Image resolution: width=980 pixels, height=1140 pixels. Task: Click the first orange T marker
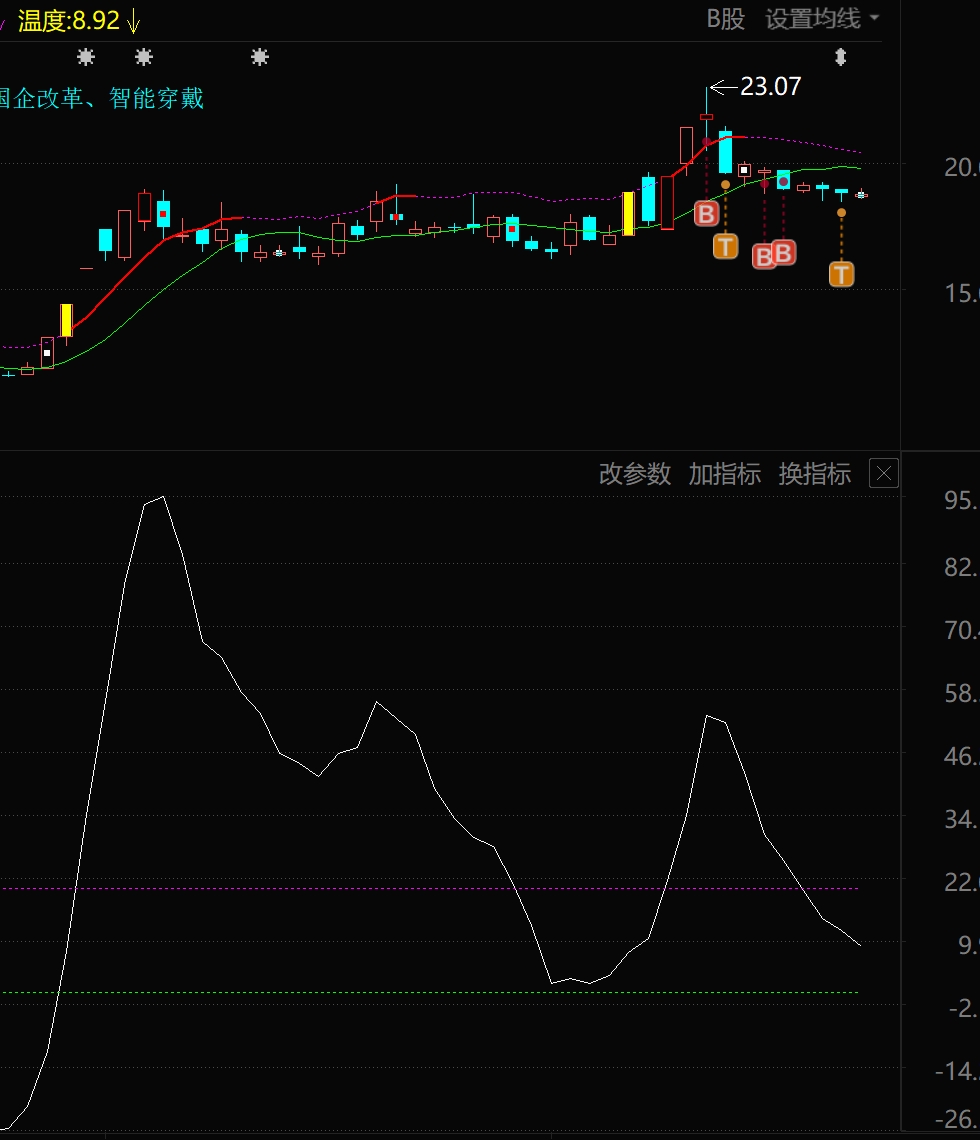(726, 246)
